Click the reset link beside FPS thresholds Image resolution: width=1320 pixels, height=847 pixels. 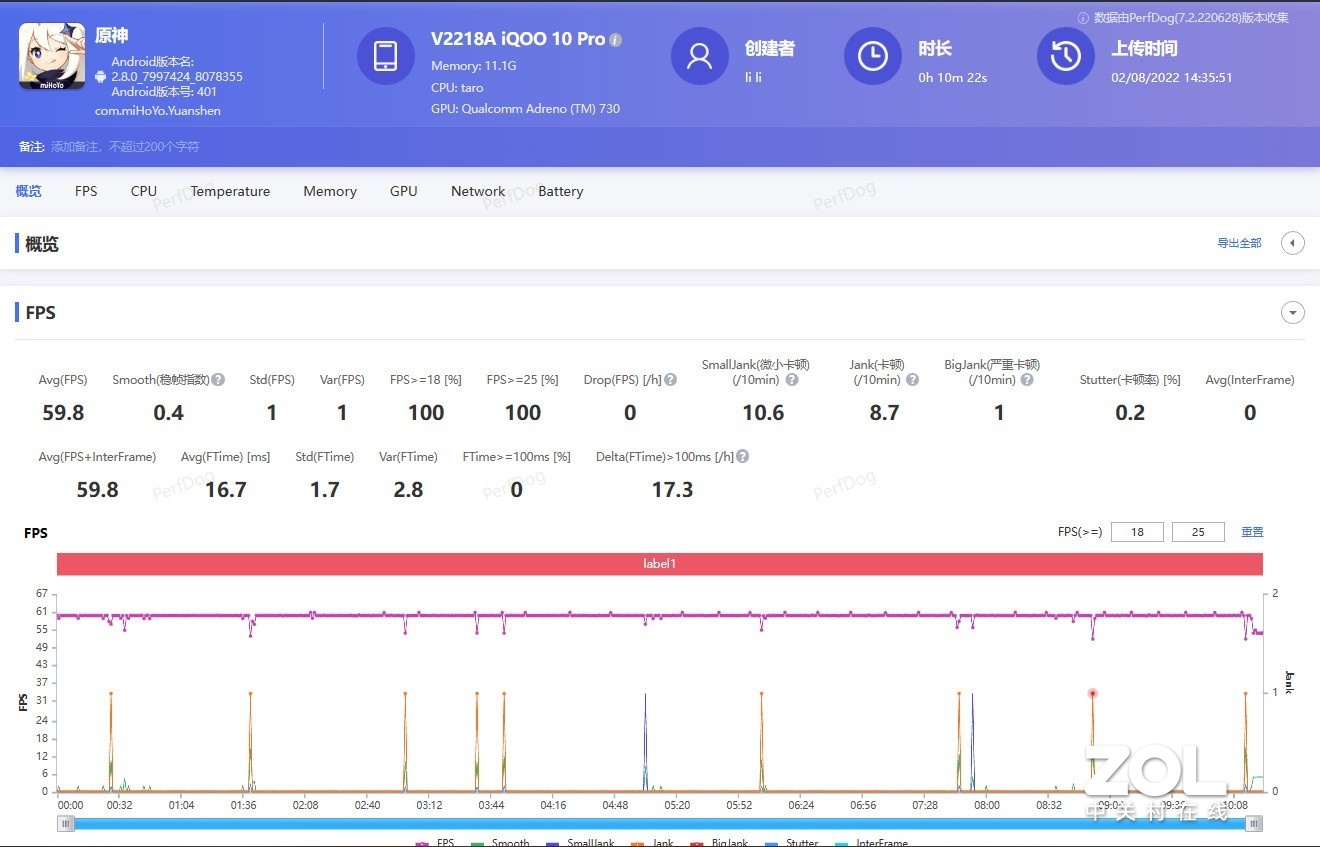1252,532
